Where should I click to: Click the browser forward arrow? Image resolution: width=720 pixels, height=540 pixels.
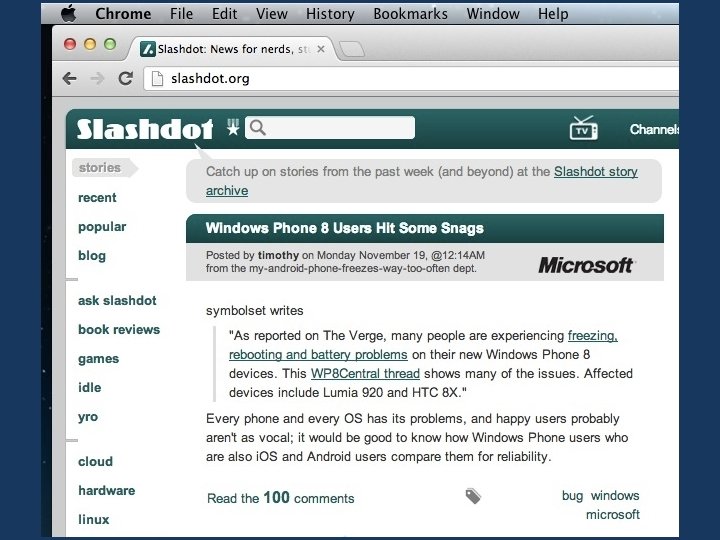click(x=97, y=79)
